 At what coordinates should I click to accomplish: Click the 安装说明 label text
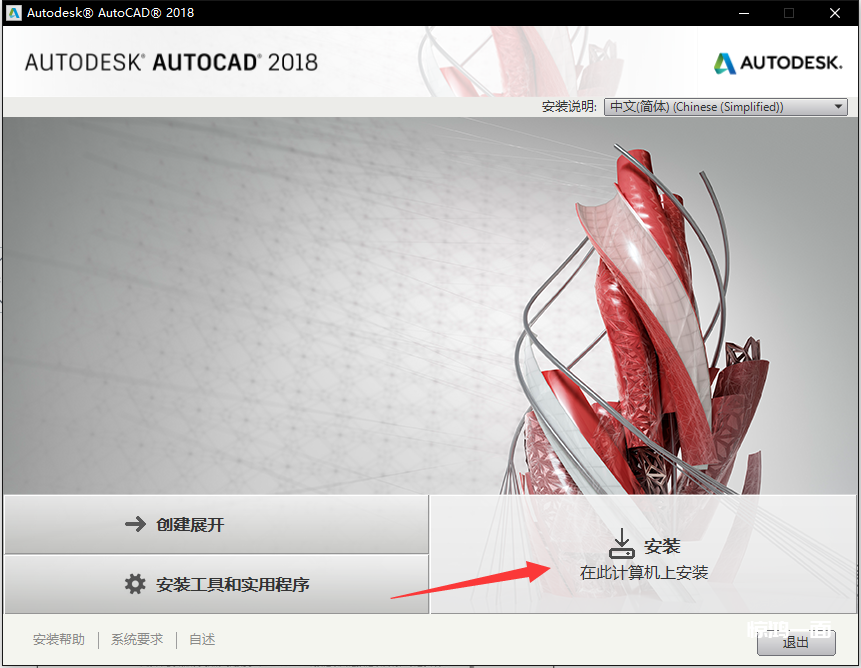[x=569, y=107]
